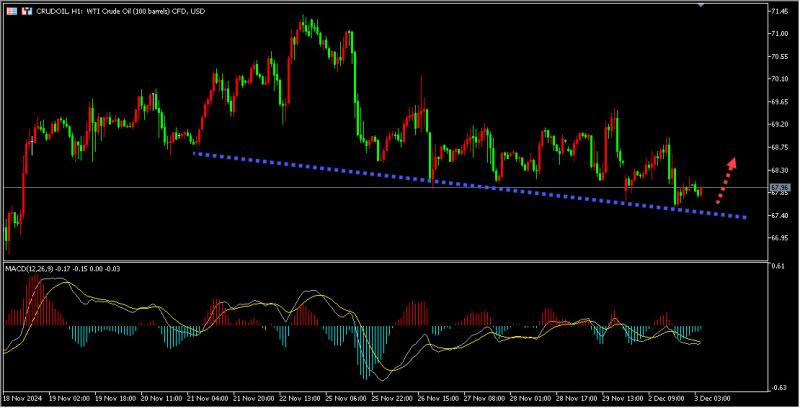Click the 20 Nov 11:00 time label
The image size is (800, 408).
(x=161, y=398)
